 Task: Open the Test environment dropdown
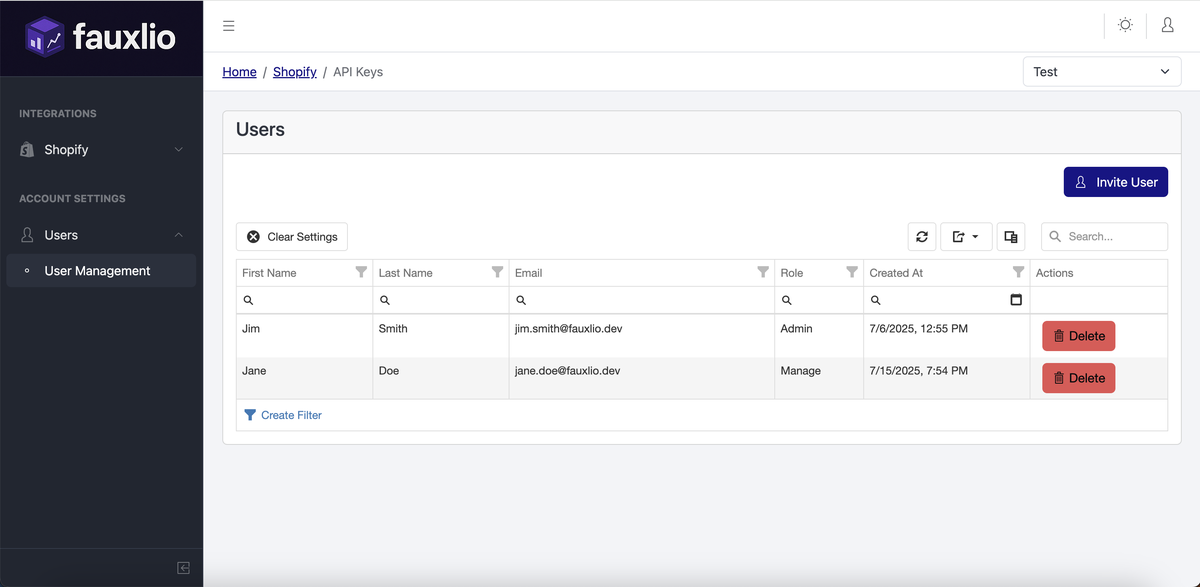[x=1102, y=72]
